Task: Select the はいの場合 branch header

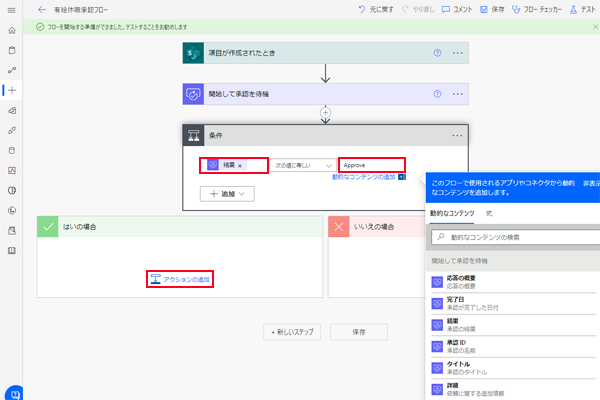Action: coord(180,227)
